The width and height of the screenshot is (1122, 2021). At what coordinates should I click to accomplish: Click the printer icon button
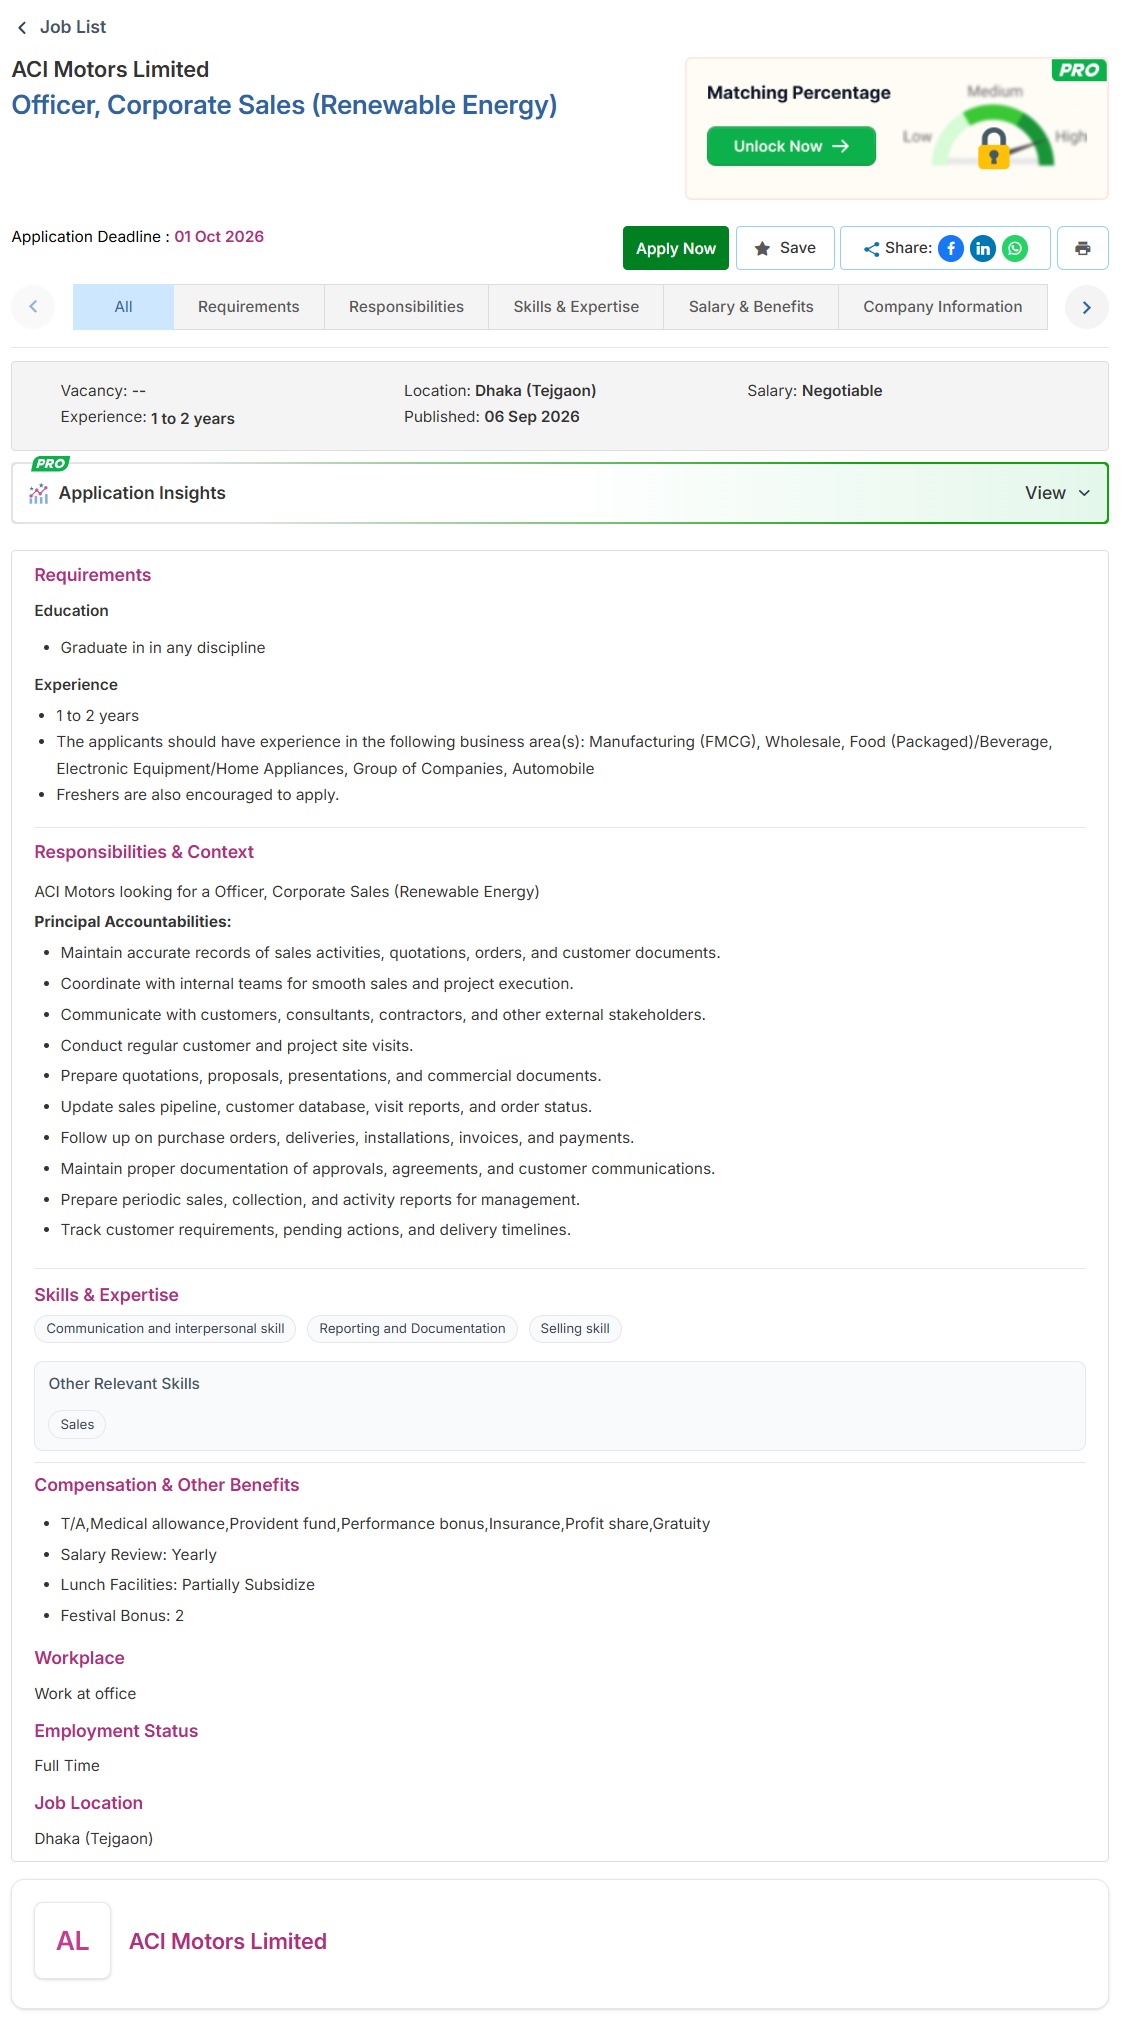[1082, 248]
